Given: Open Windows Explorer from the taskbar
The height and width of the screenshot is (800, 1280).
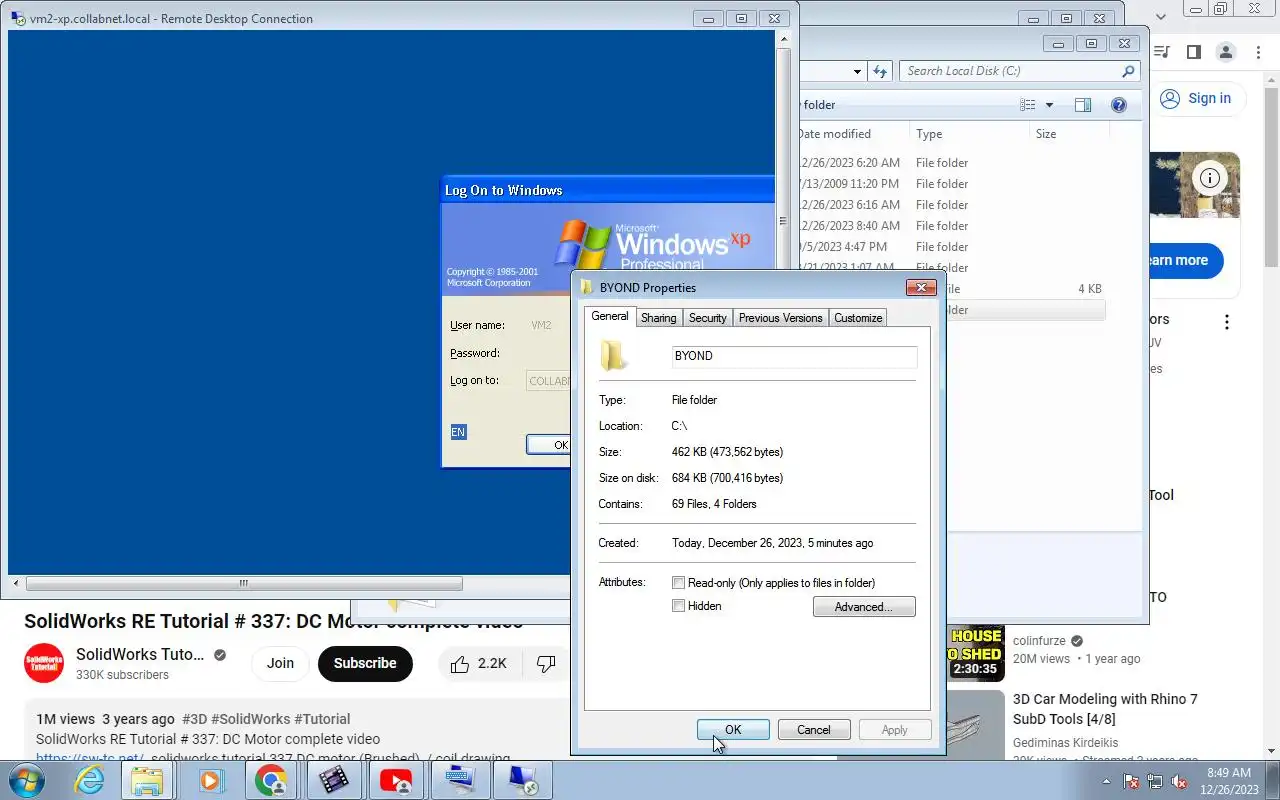Looking at the screenshot, I should click(146, 780).
